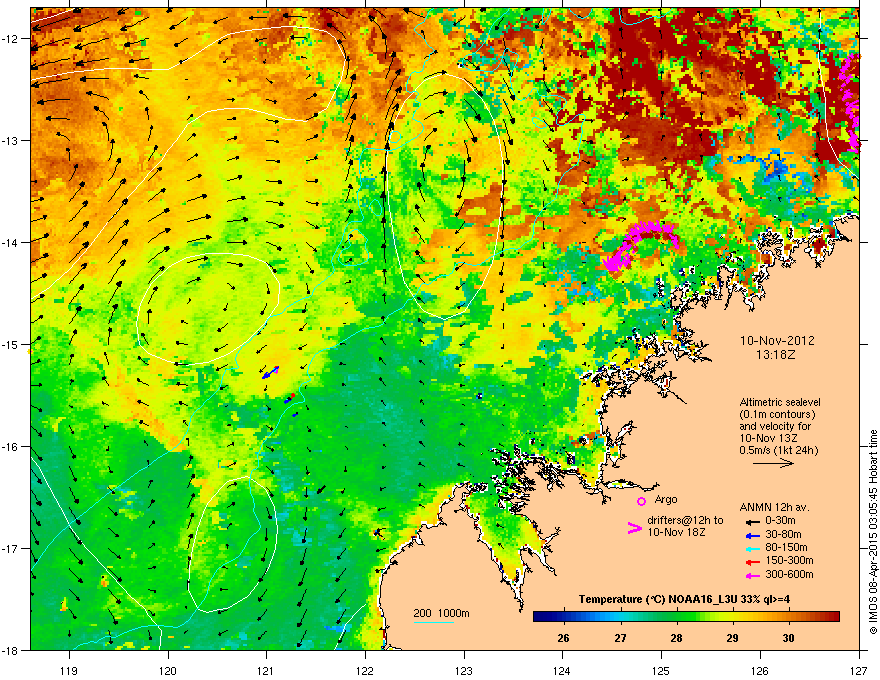Click the latitude label '-16'
Screen dimensions: 880x680
tap(10, 447)
